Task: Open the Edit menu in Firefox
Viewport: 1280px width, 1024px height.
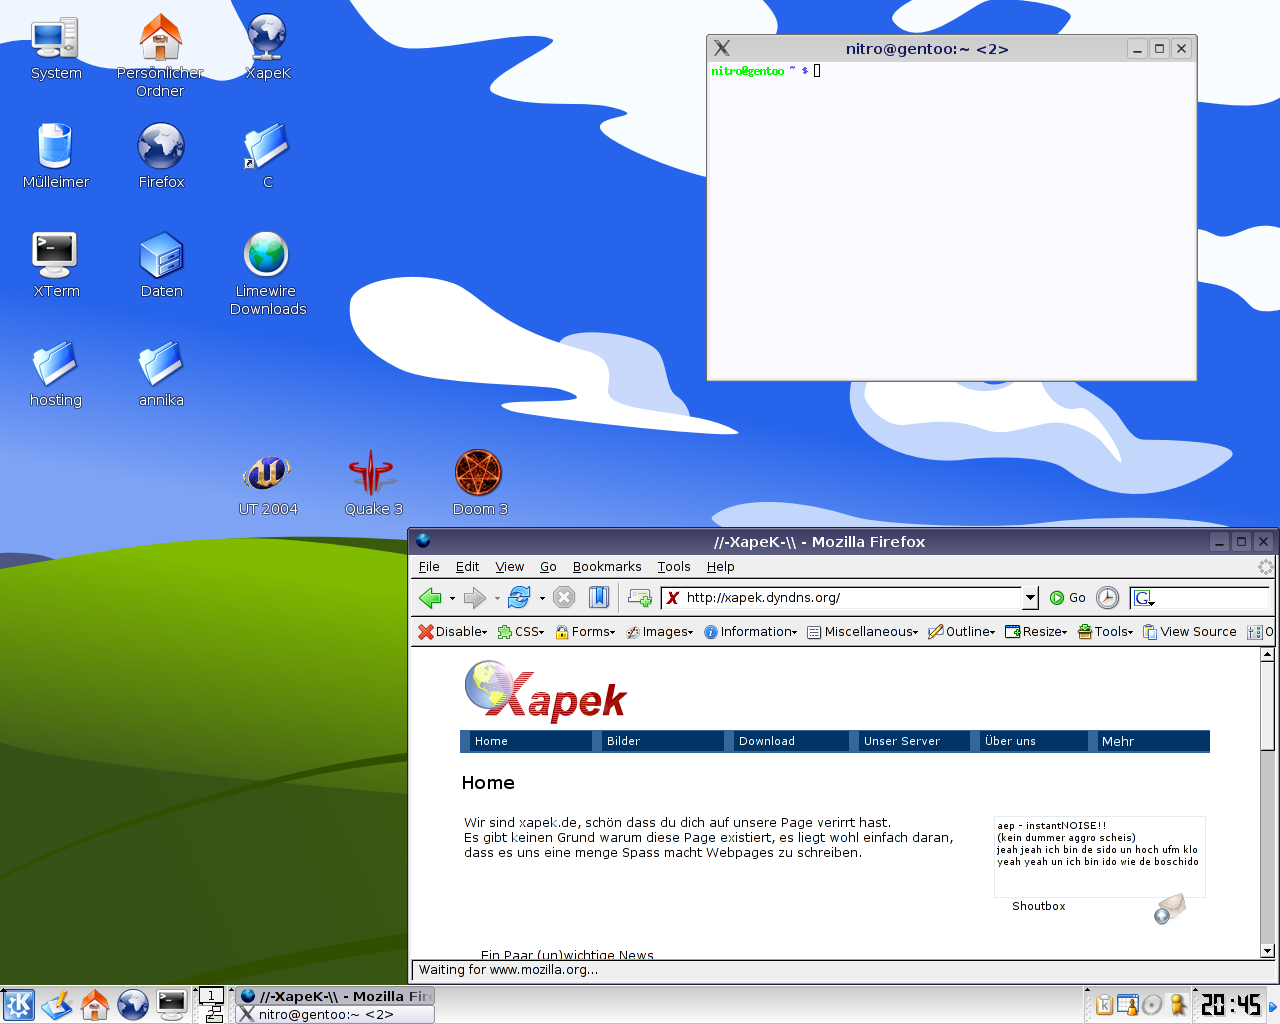Action: point(467,567)
